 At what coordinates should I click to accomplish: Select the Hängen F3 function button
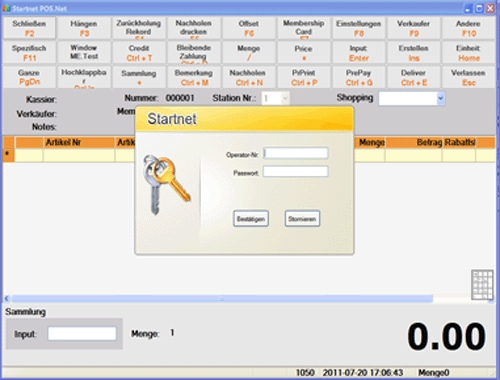[84, 28]
